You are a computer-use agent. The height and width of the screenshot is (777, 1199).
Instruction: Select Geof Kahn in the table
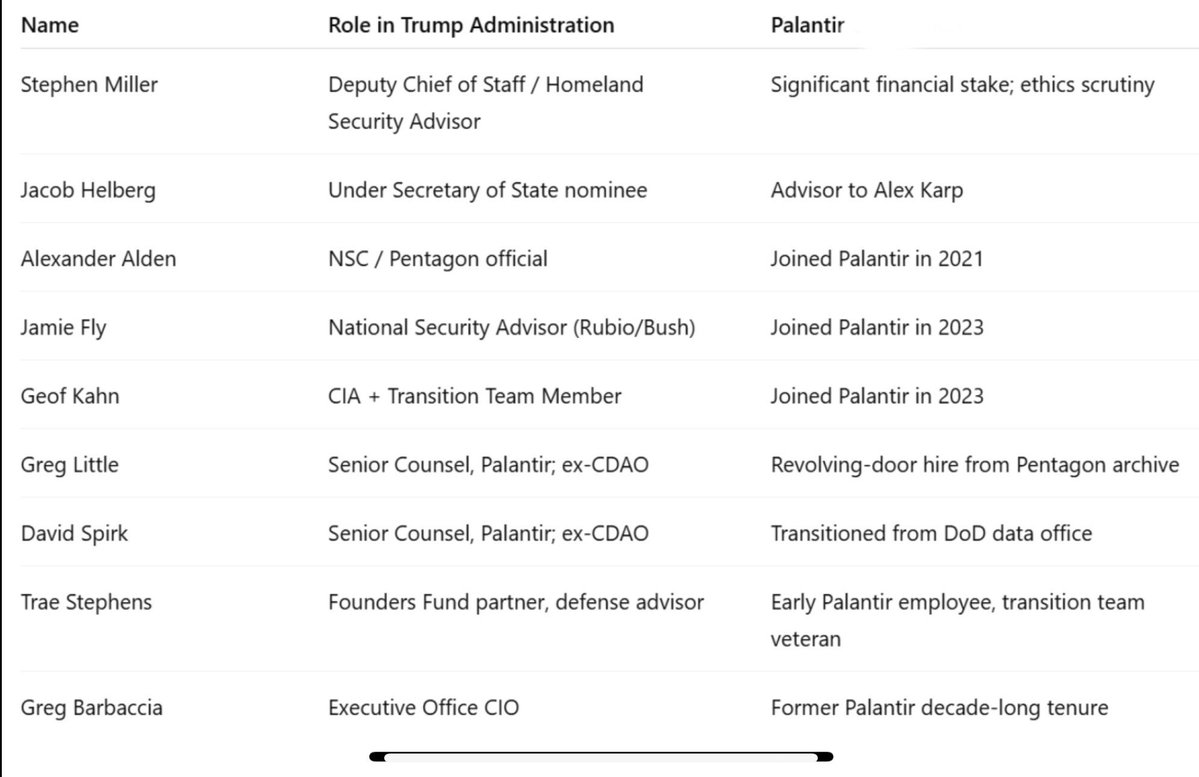(70, 396)
